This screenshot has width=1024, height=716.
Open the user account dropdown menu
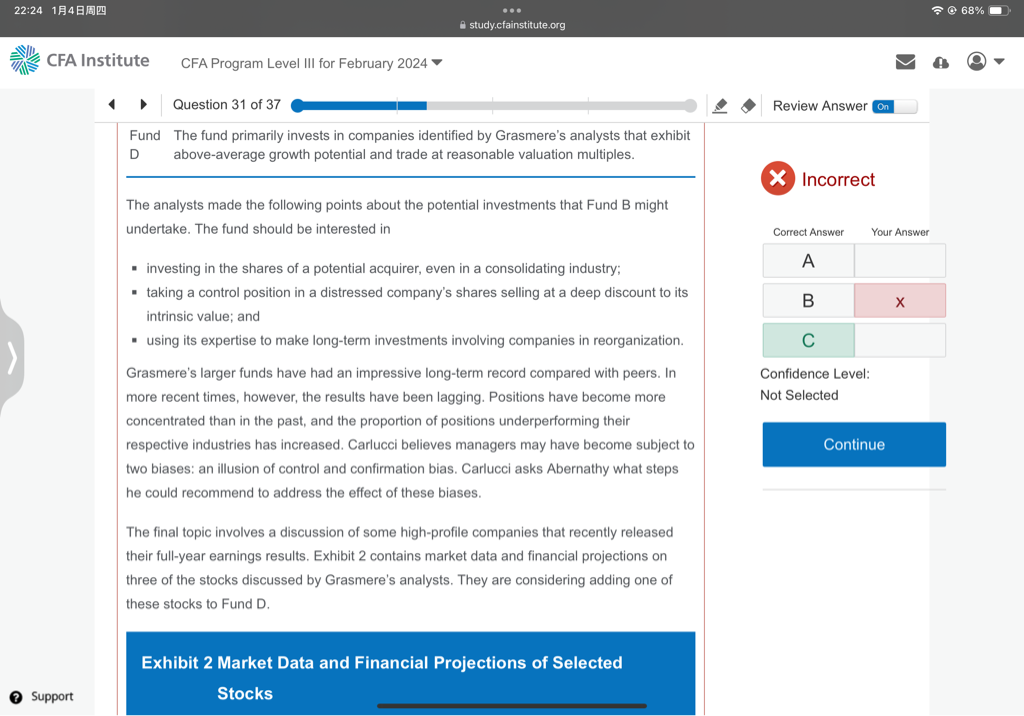[985, 62]
